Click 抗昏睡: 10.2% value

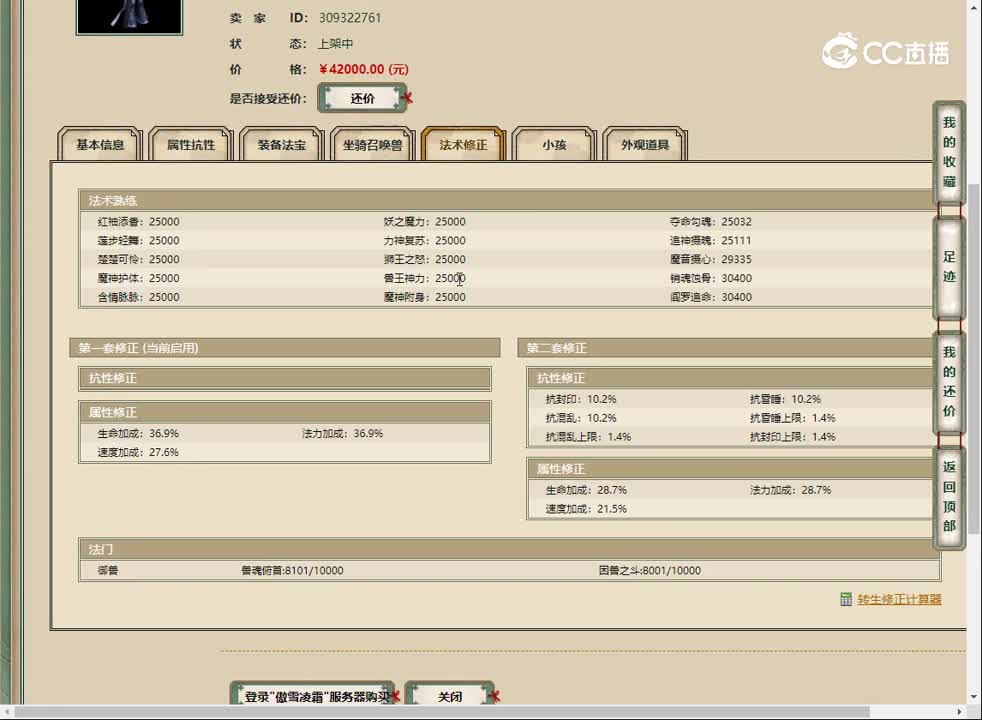[785, 399]
